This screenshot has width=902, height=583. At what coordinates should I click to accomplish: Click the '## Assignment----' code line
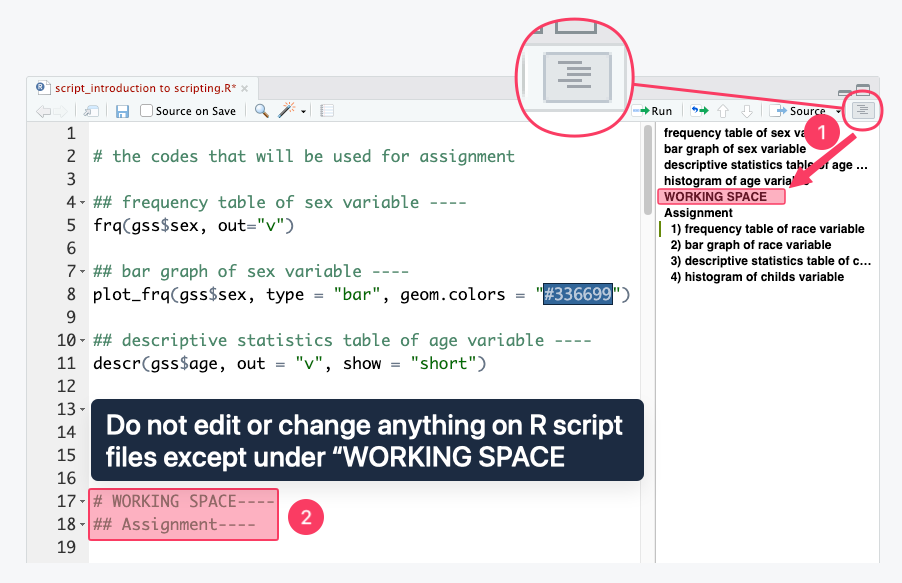[x=174, y=524]
